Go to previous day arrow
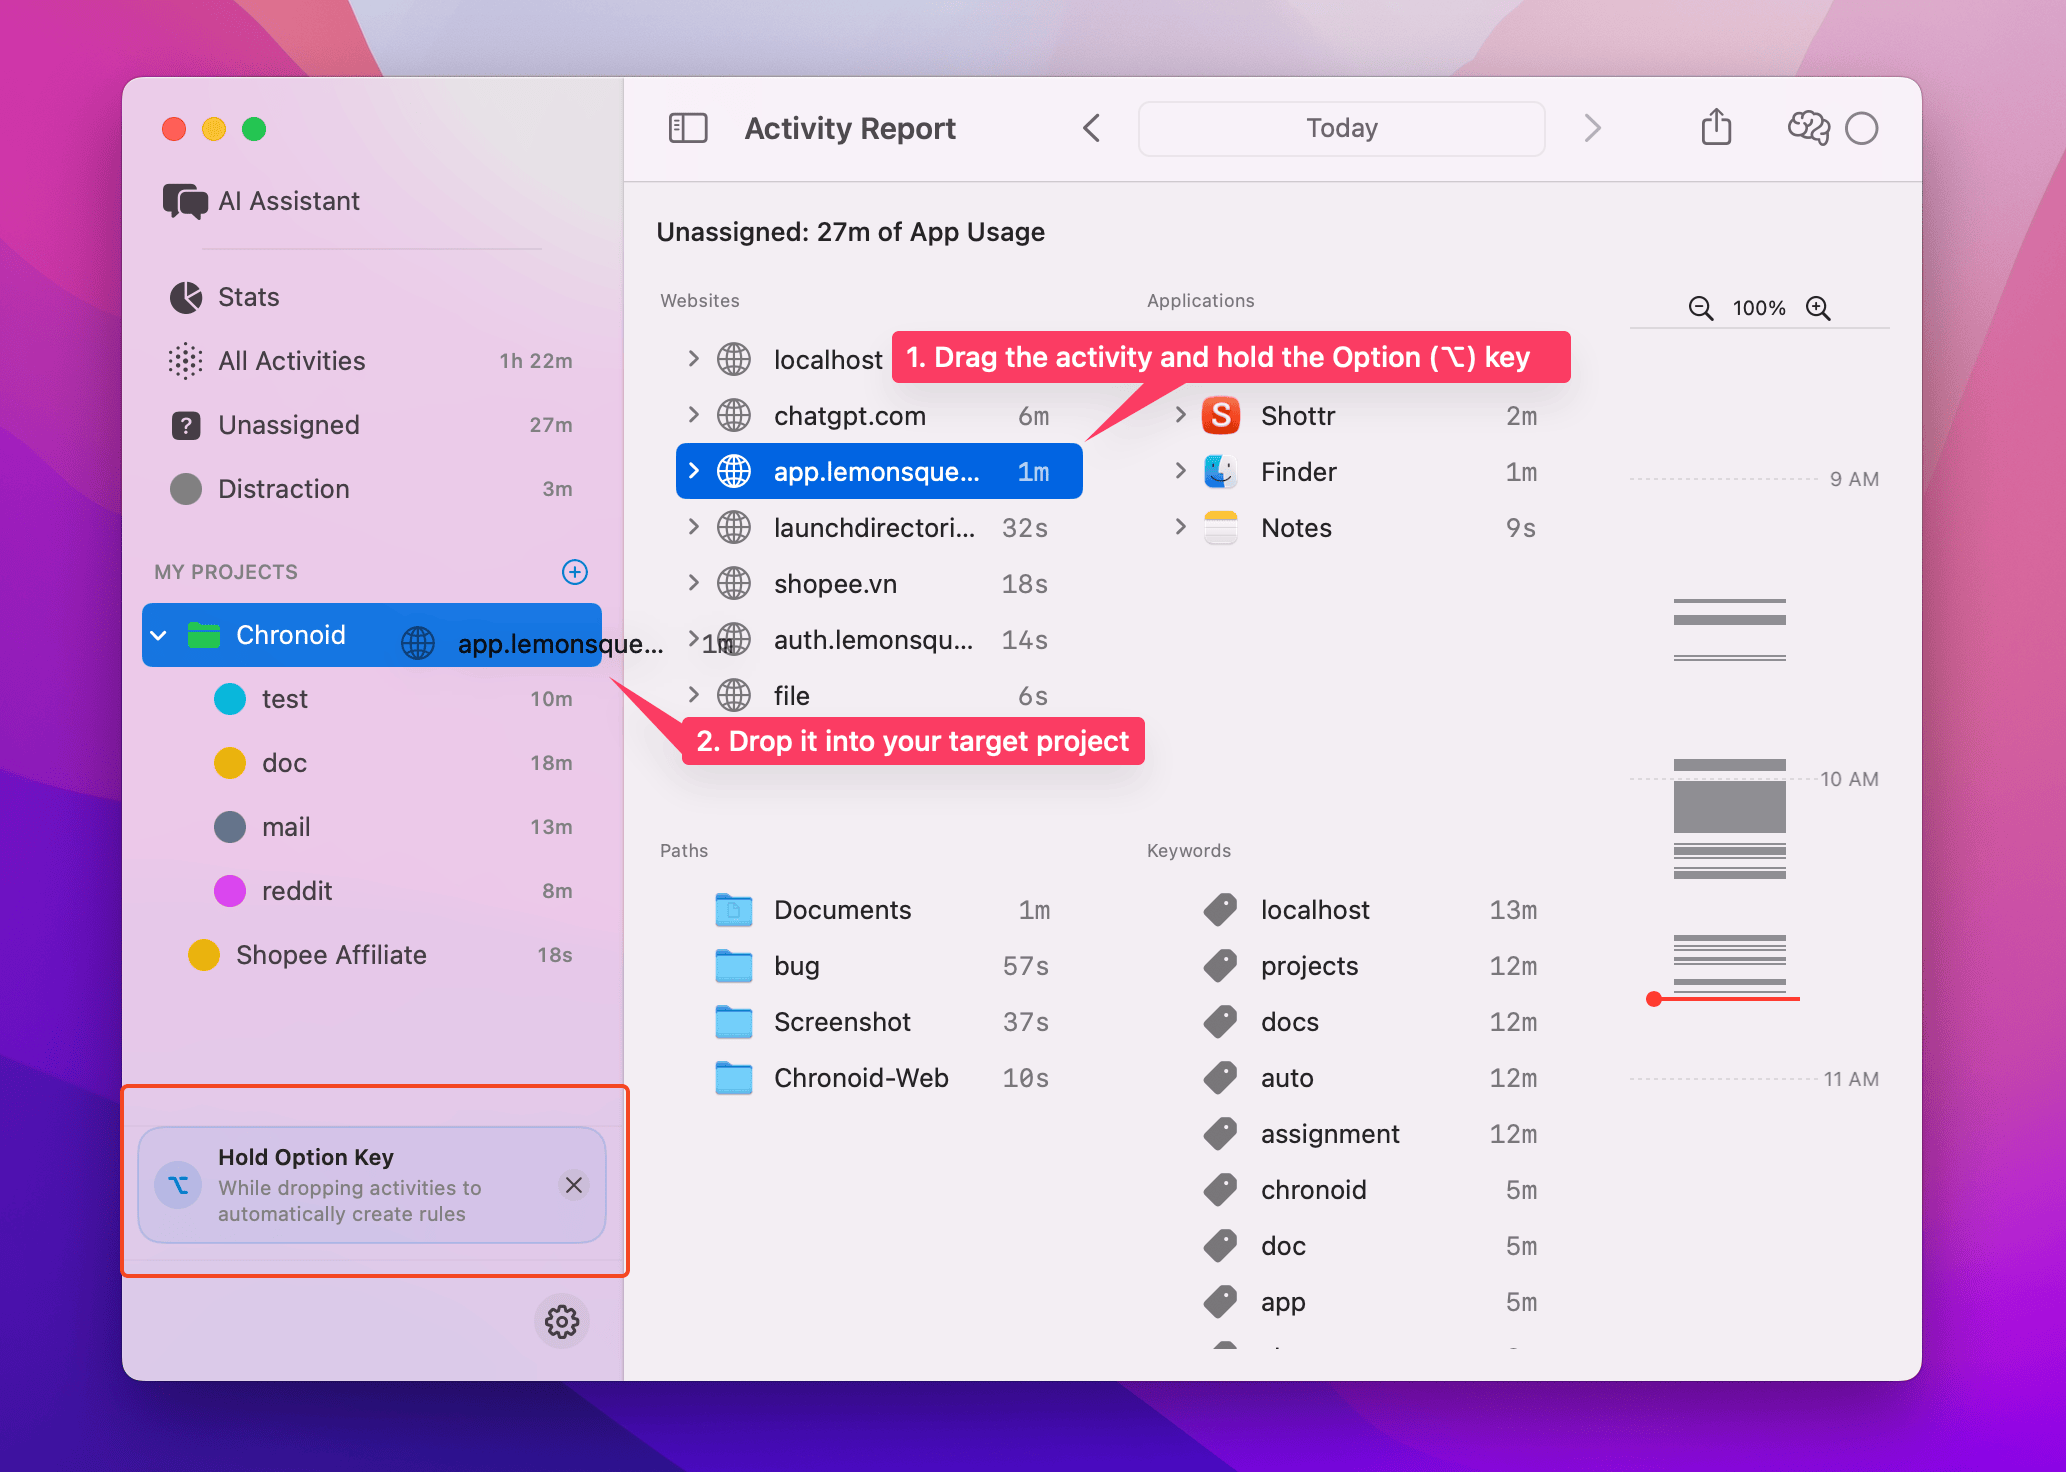2066x1472 pixels. click(x=1091, y=128)
